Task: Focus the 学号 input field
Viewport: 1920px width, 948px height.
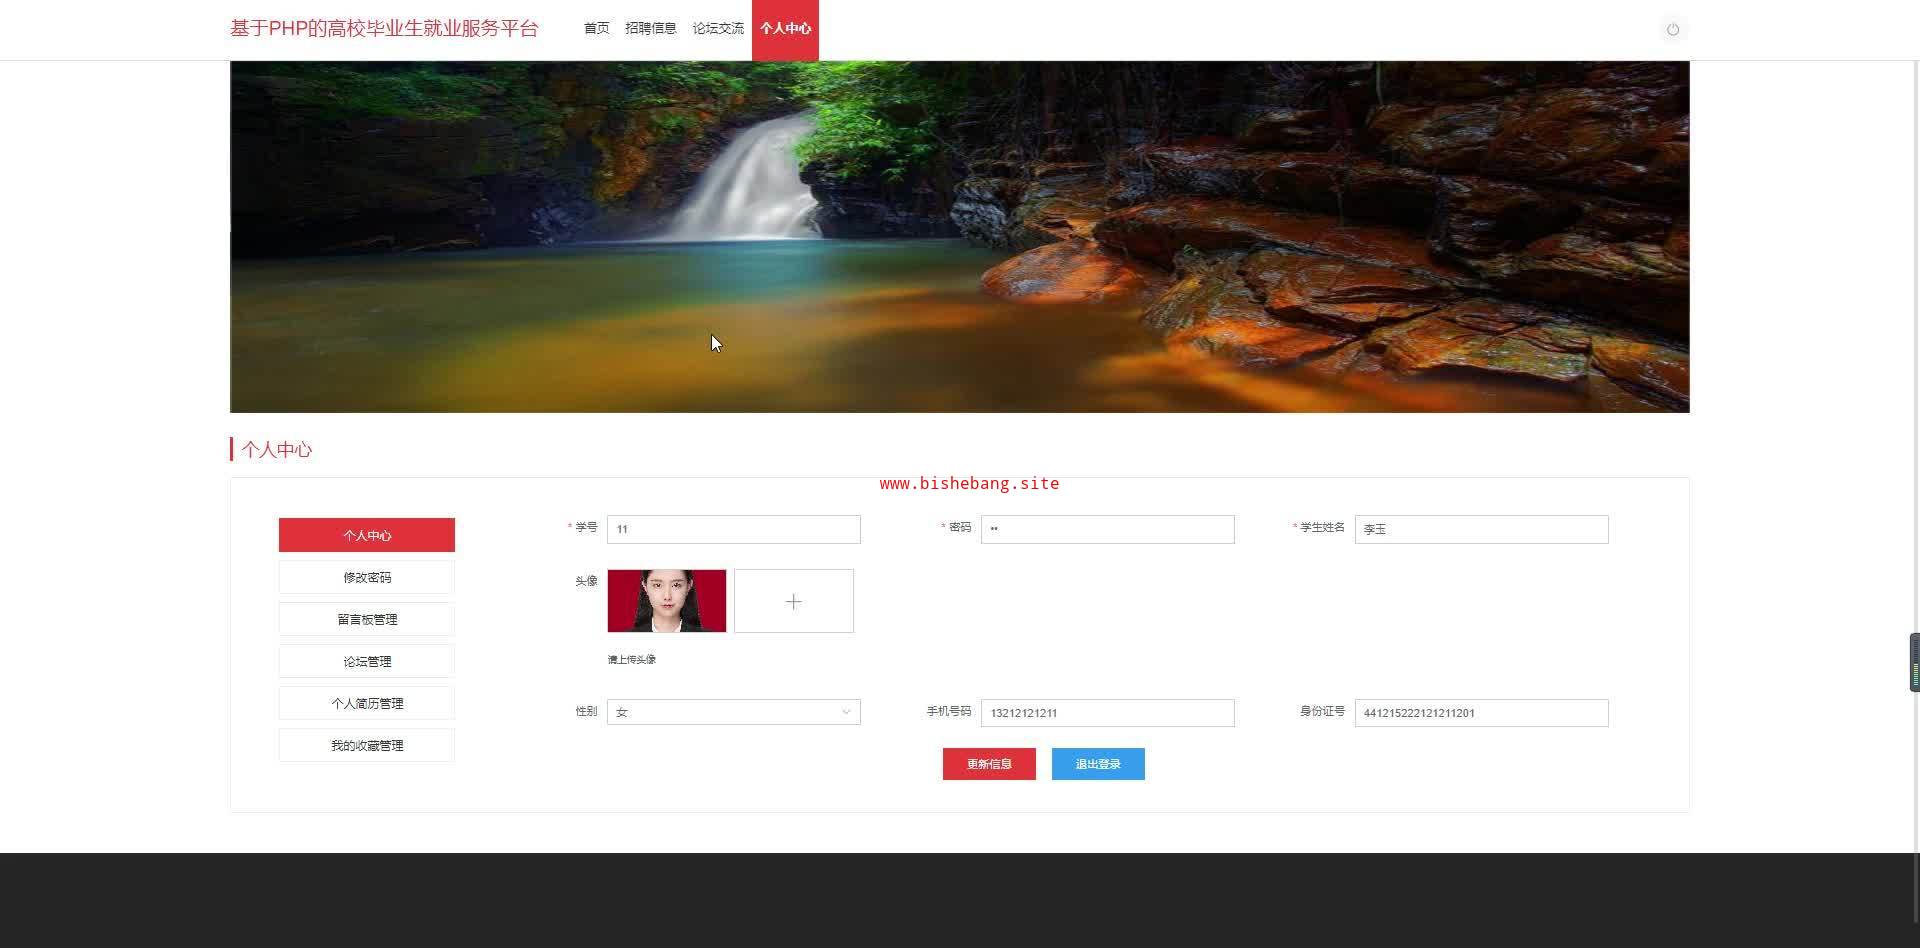Action: (733, 529)
